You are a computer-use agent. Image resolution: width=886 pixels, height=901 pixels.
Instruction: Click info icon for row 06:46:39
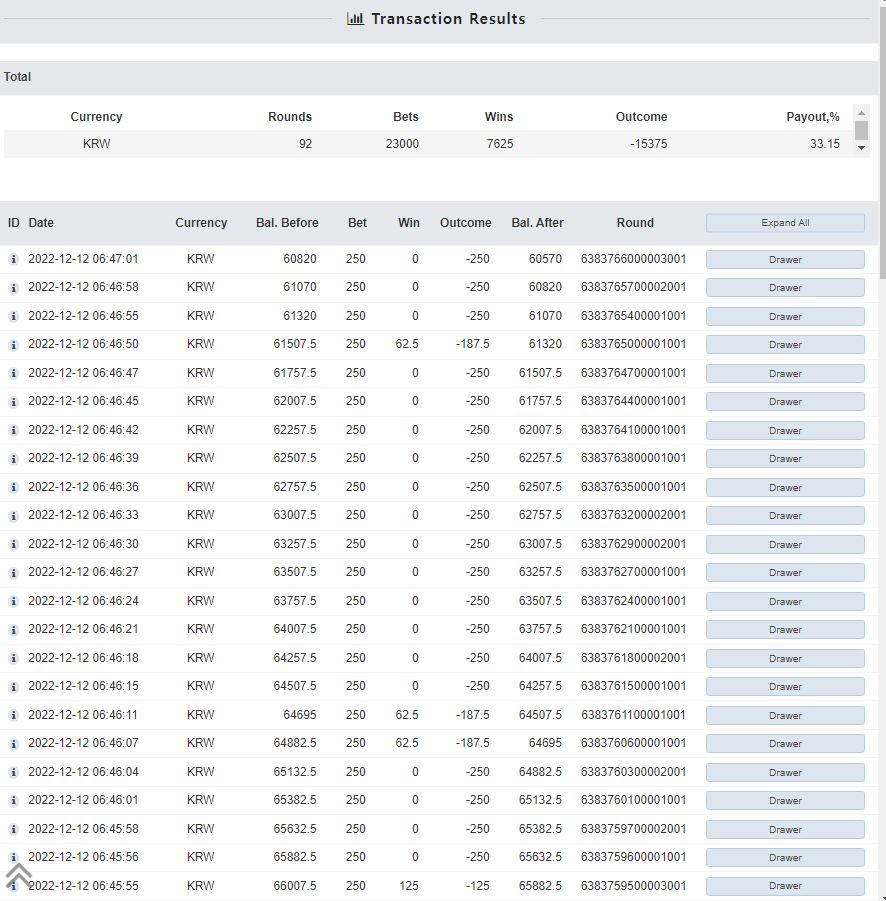14,459
